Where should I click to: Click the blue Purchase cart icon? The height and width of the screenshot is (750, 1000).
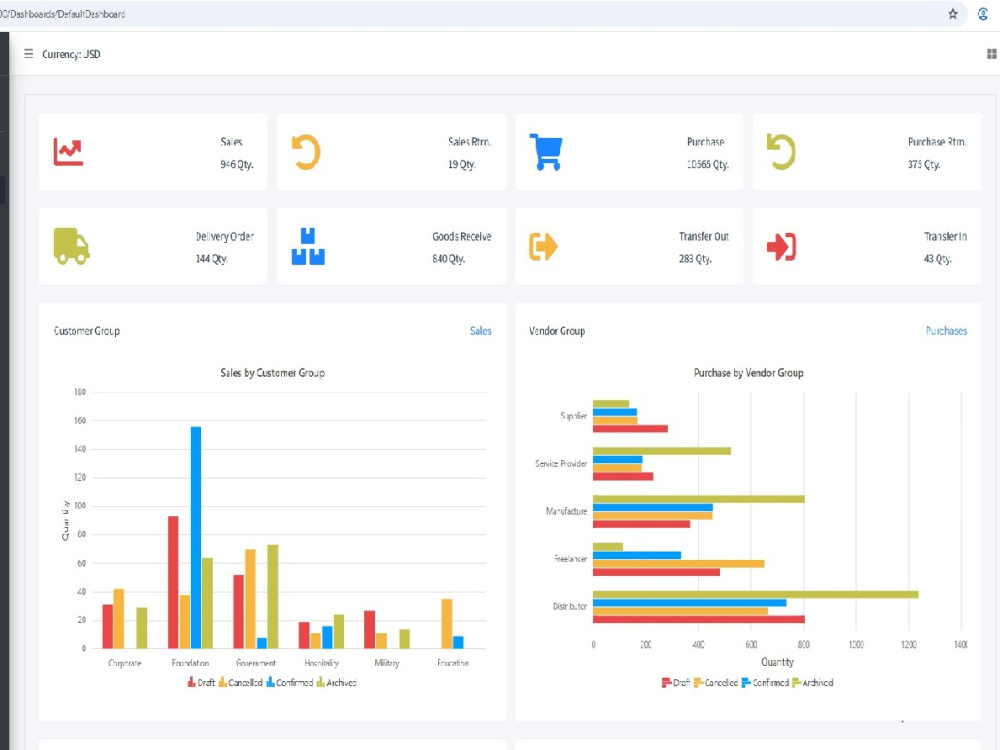[546, 152]
